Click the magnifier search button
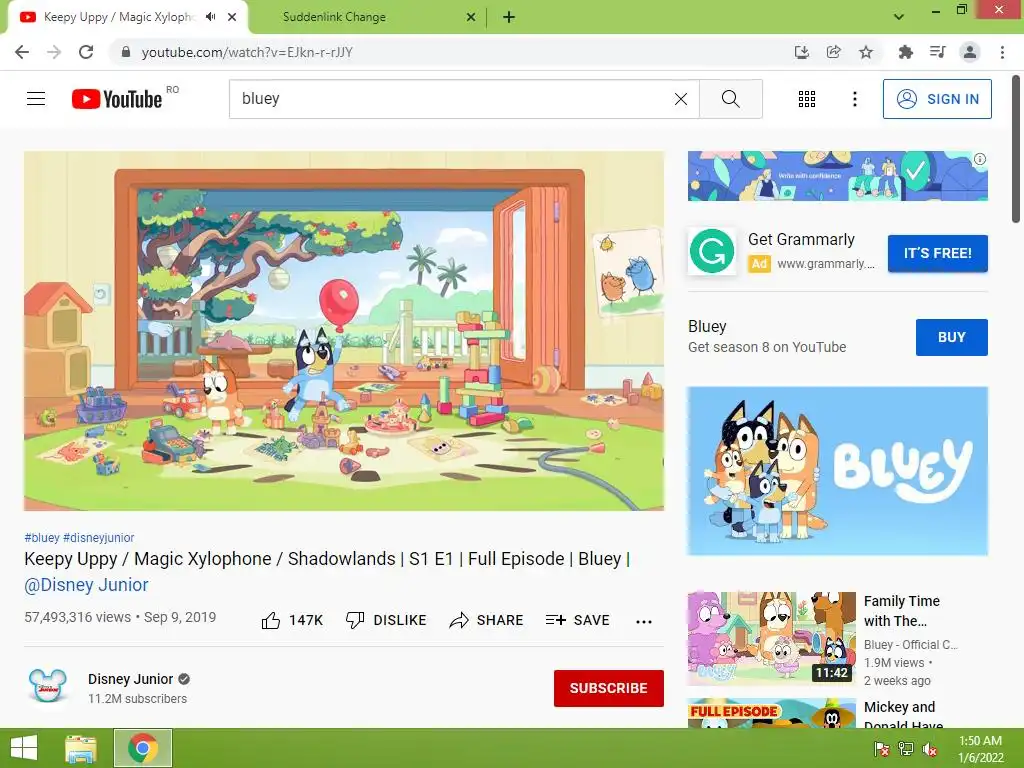 (730, 99)
